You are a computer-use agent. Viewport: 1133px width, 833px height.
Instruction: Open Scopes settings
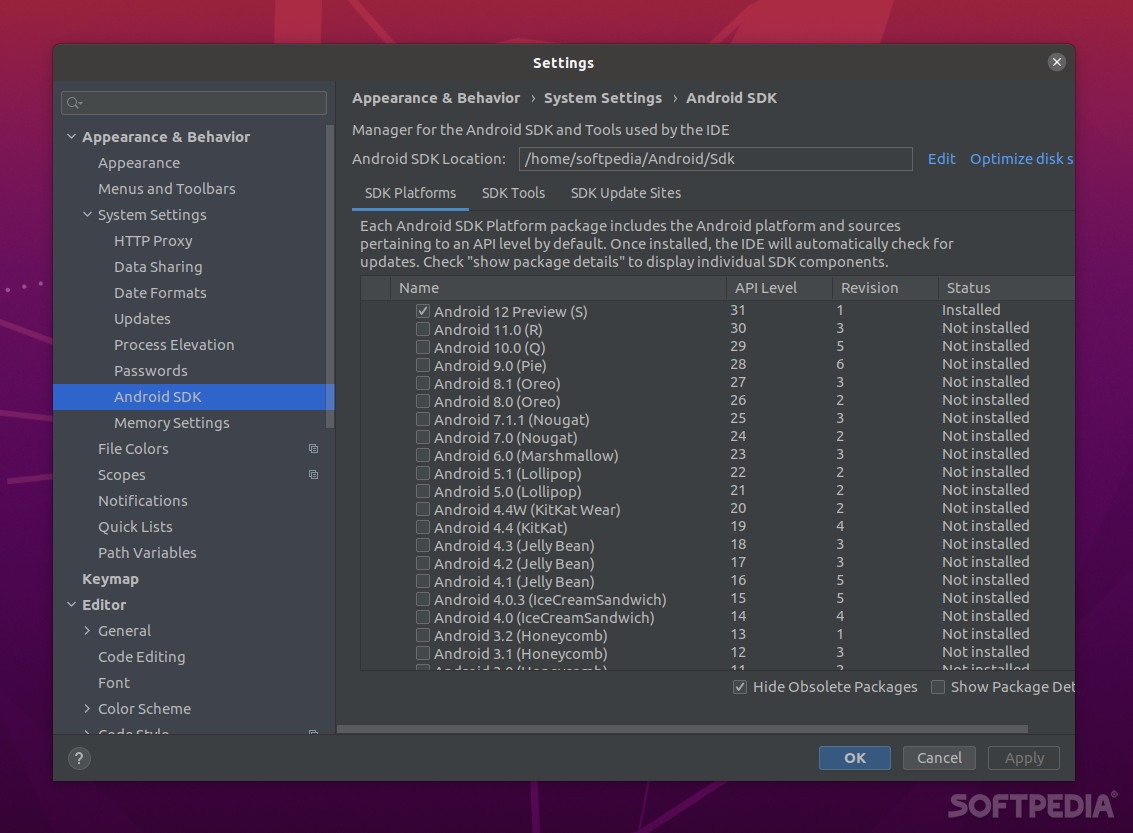pyautogui.click(x=121, y=475)
